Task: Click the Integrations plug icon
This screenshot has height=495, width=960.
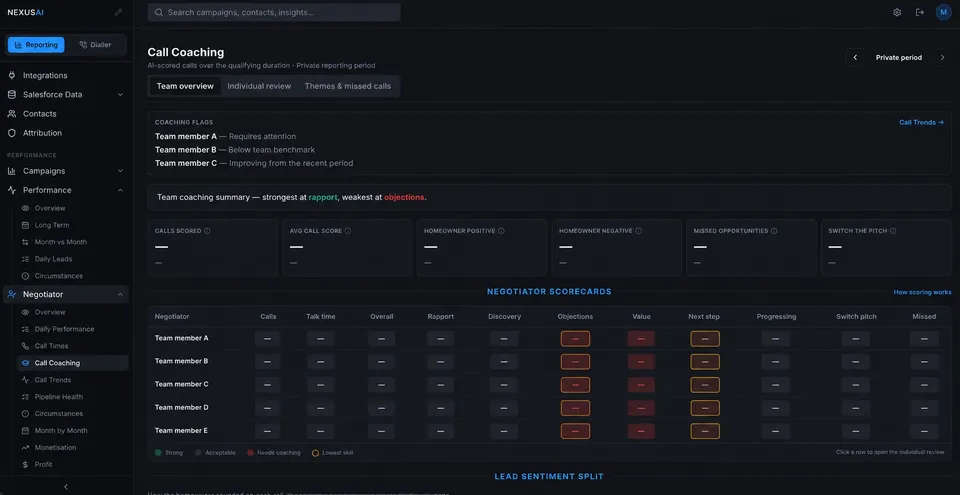Action: pos(12,75)
